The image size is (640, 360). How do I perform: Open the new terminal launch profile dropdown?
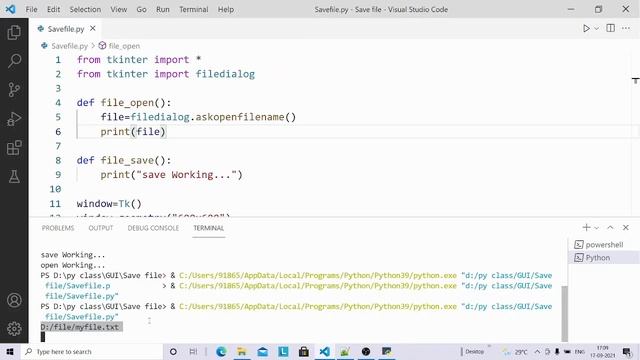[596, 228]
